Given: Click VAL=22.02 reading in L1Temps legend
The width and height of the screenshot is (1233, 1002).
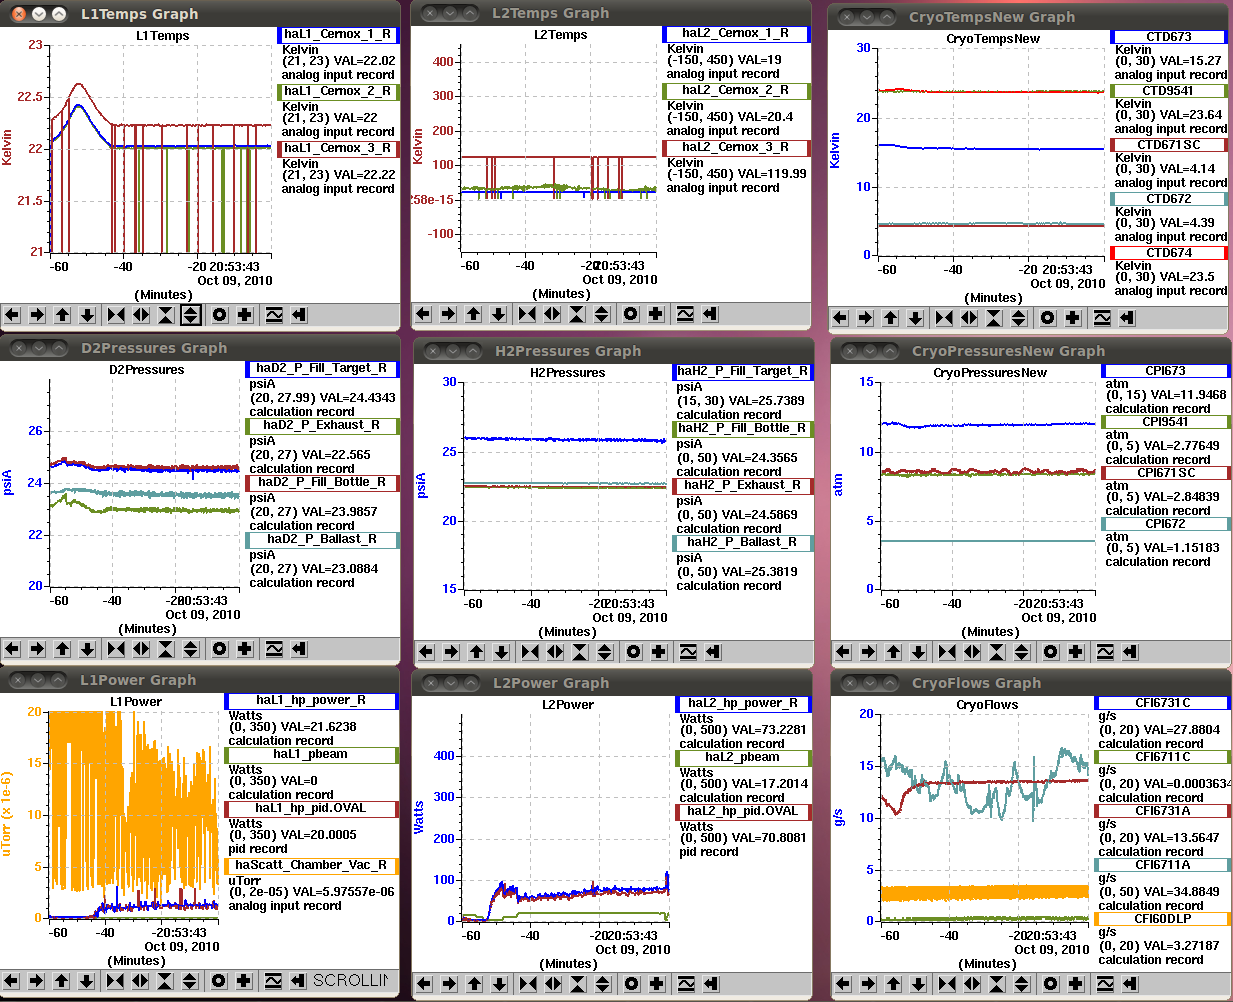Looking at the screenshot, I should click(x=359, y=61).
